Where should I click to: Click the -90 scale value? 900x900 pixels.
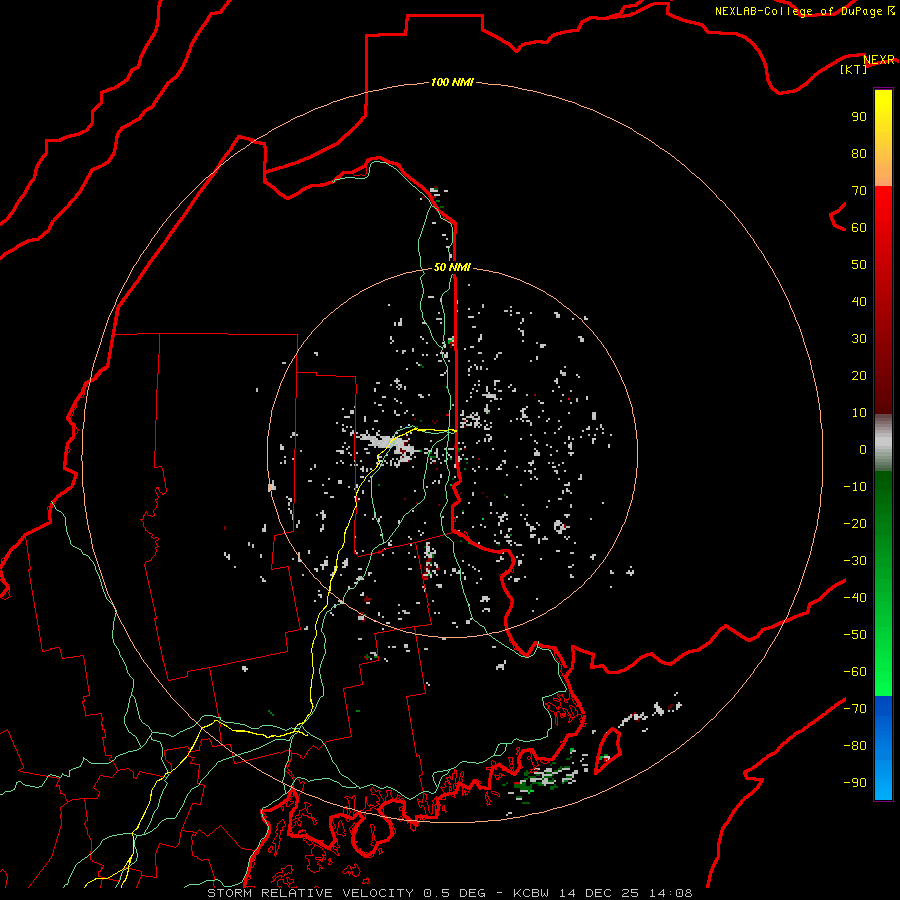click(855, 782)
